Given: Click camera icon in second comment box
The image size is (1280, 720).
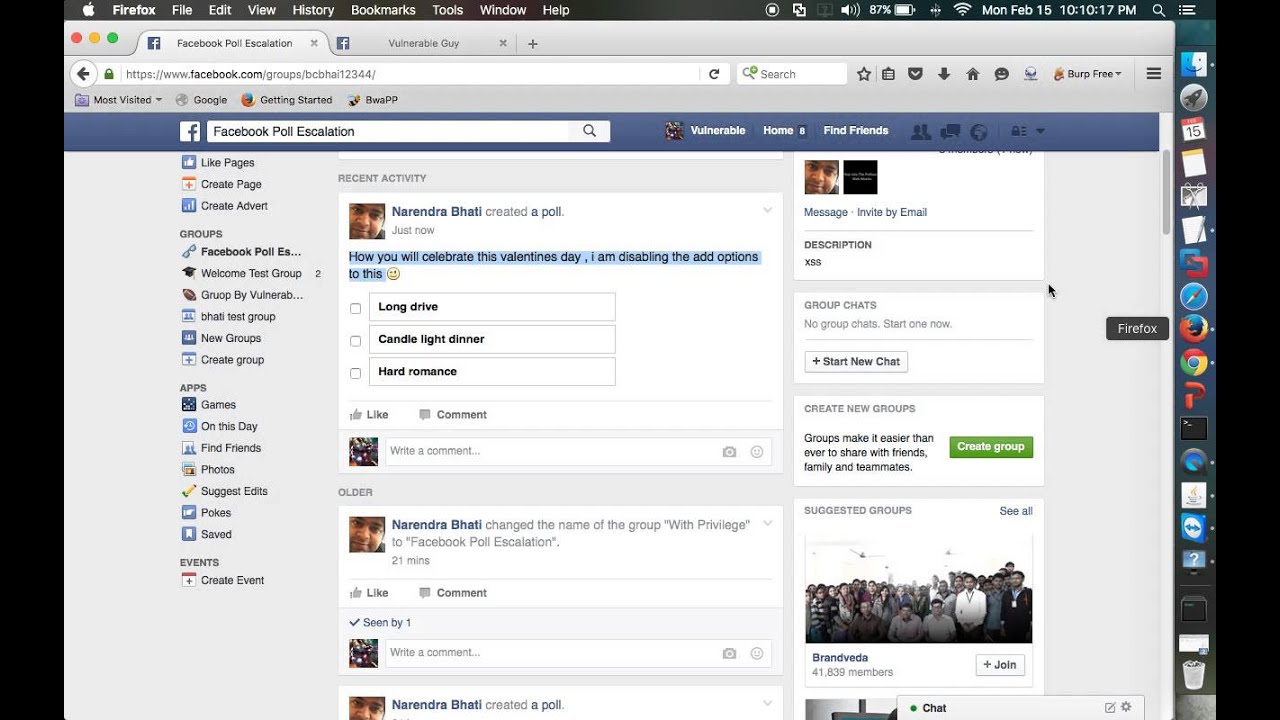Looking at the screenshot, I should tap(729, 653).
